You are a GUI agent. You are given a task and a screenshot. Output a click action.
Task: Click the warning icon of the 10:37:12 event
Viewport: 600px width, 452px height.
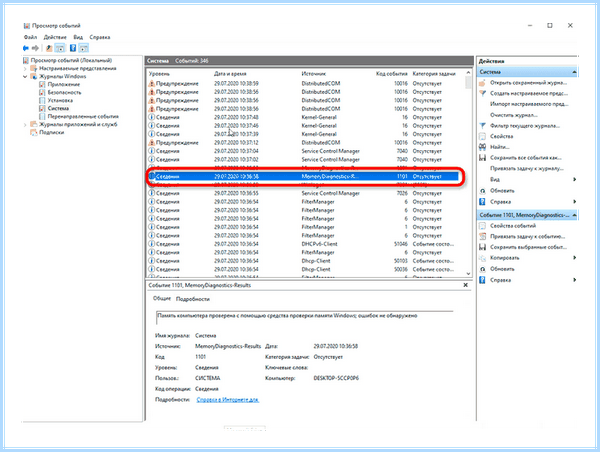coord(152,142)
